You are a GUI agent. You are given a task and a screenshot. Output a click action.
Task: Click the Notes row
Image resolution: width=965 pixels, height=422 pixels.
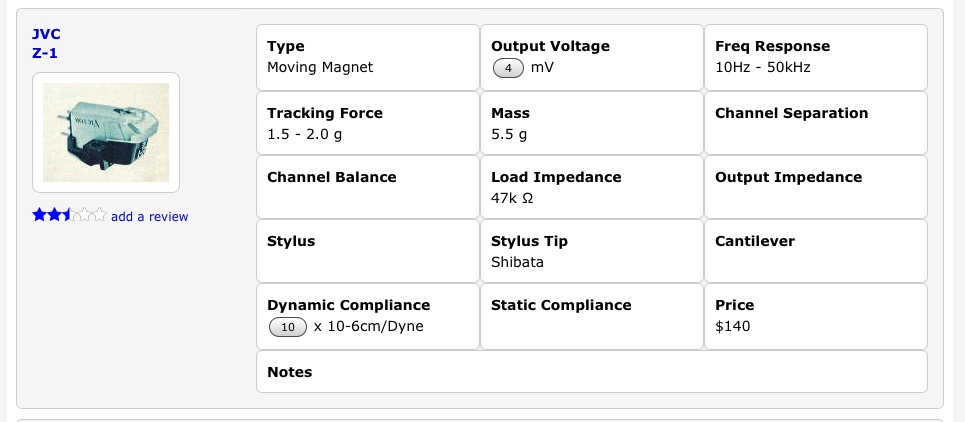(592, 372)
